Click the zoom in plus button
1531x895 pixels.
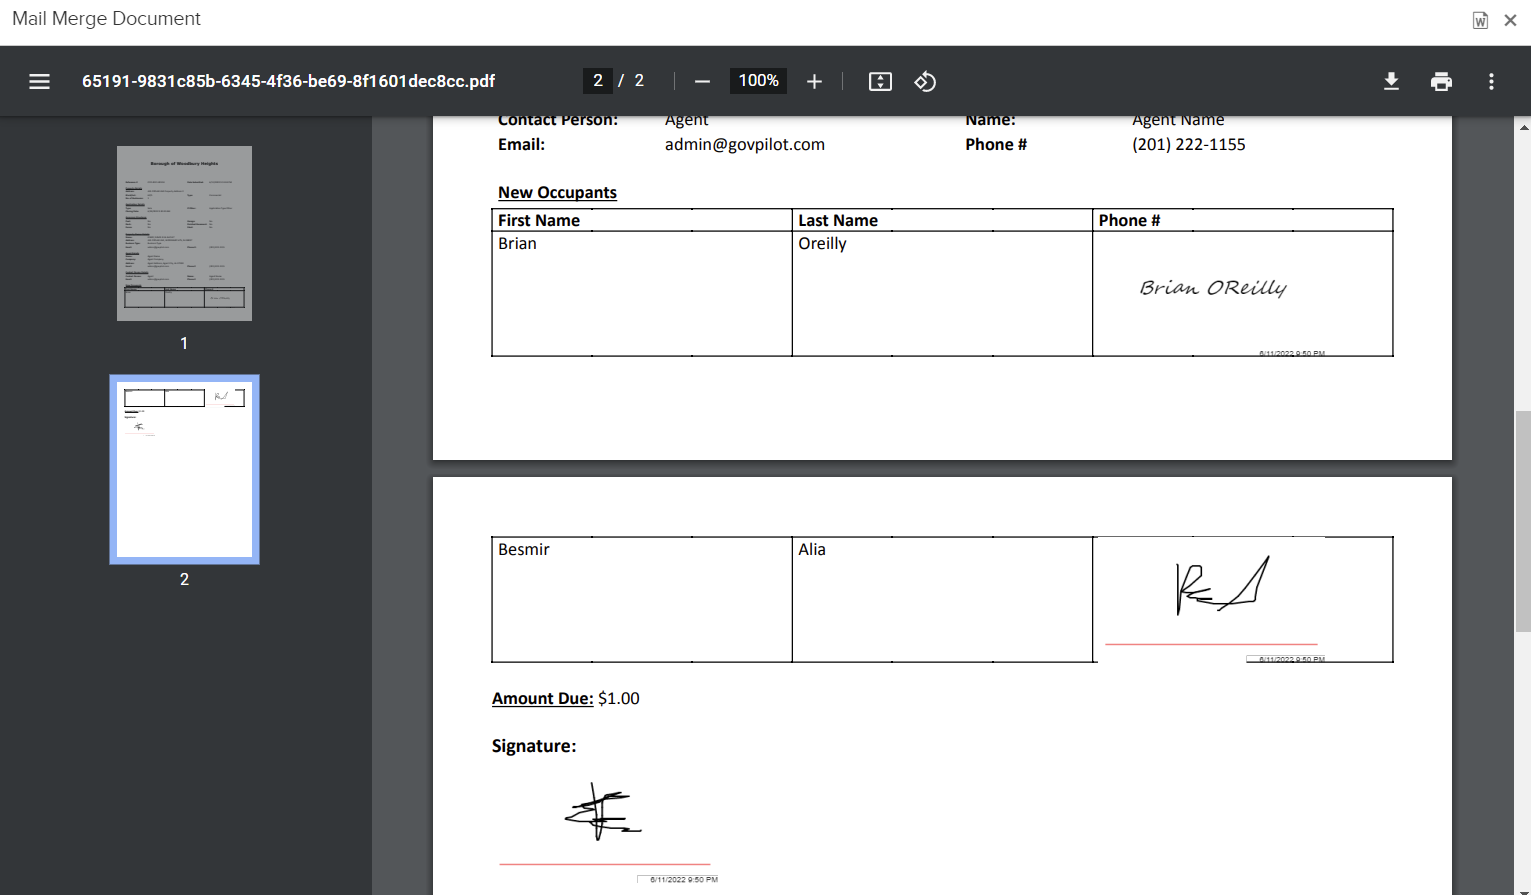coord(814,81)
